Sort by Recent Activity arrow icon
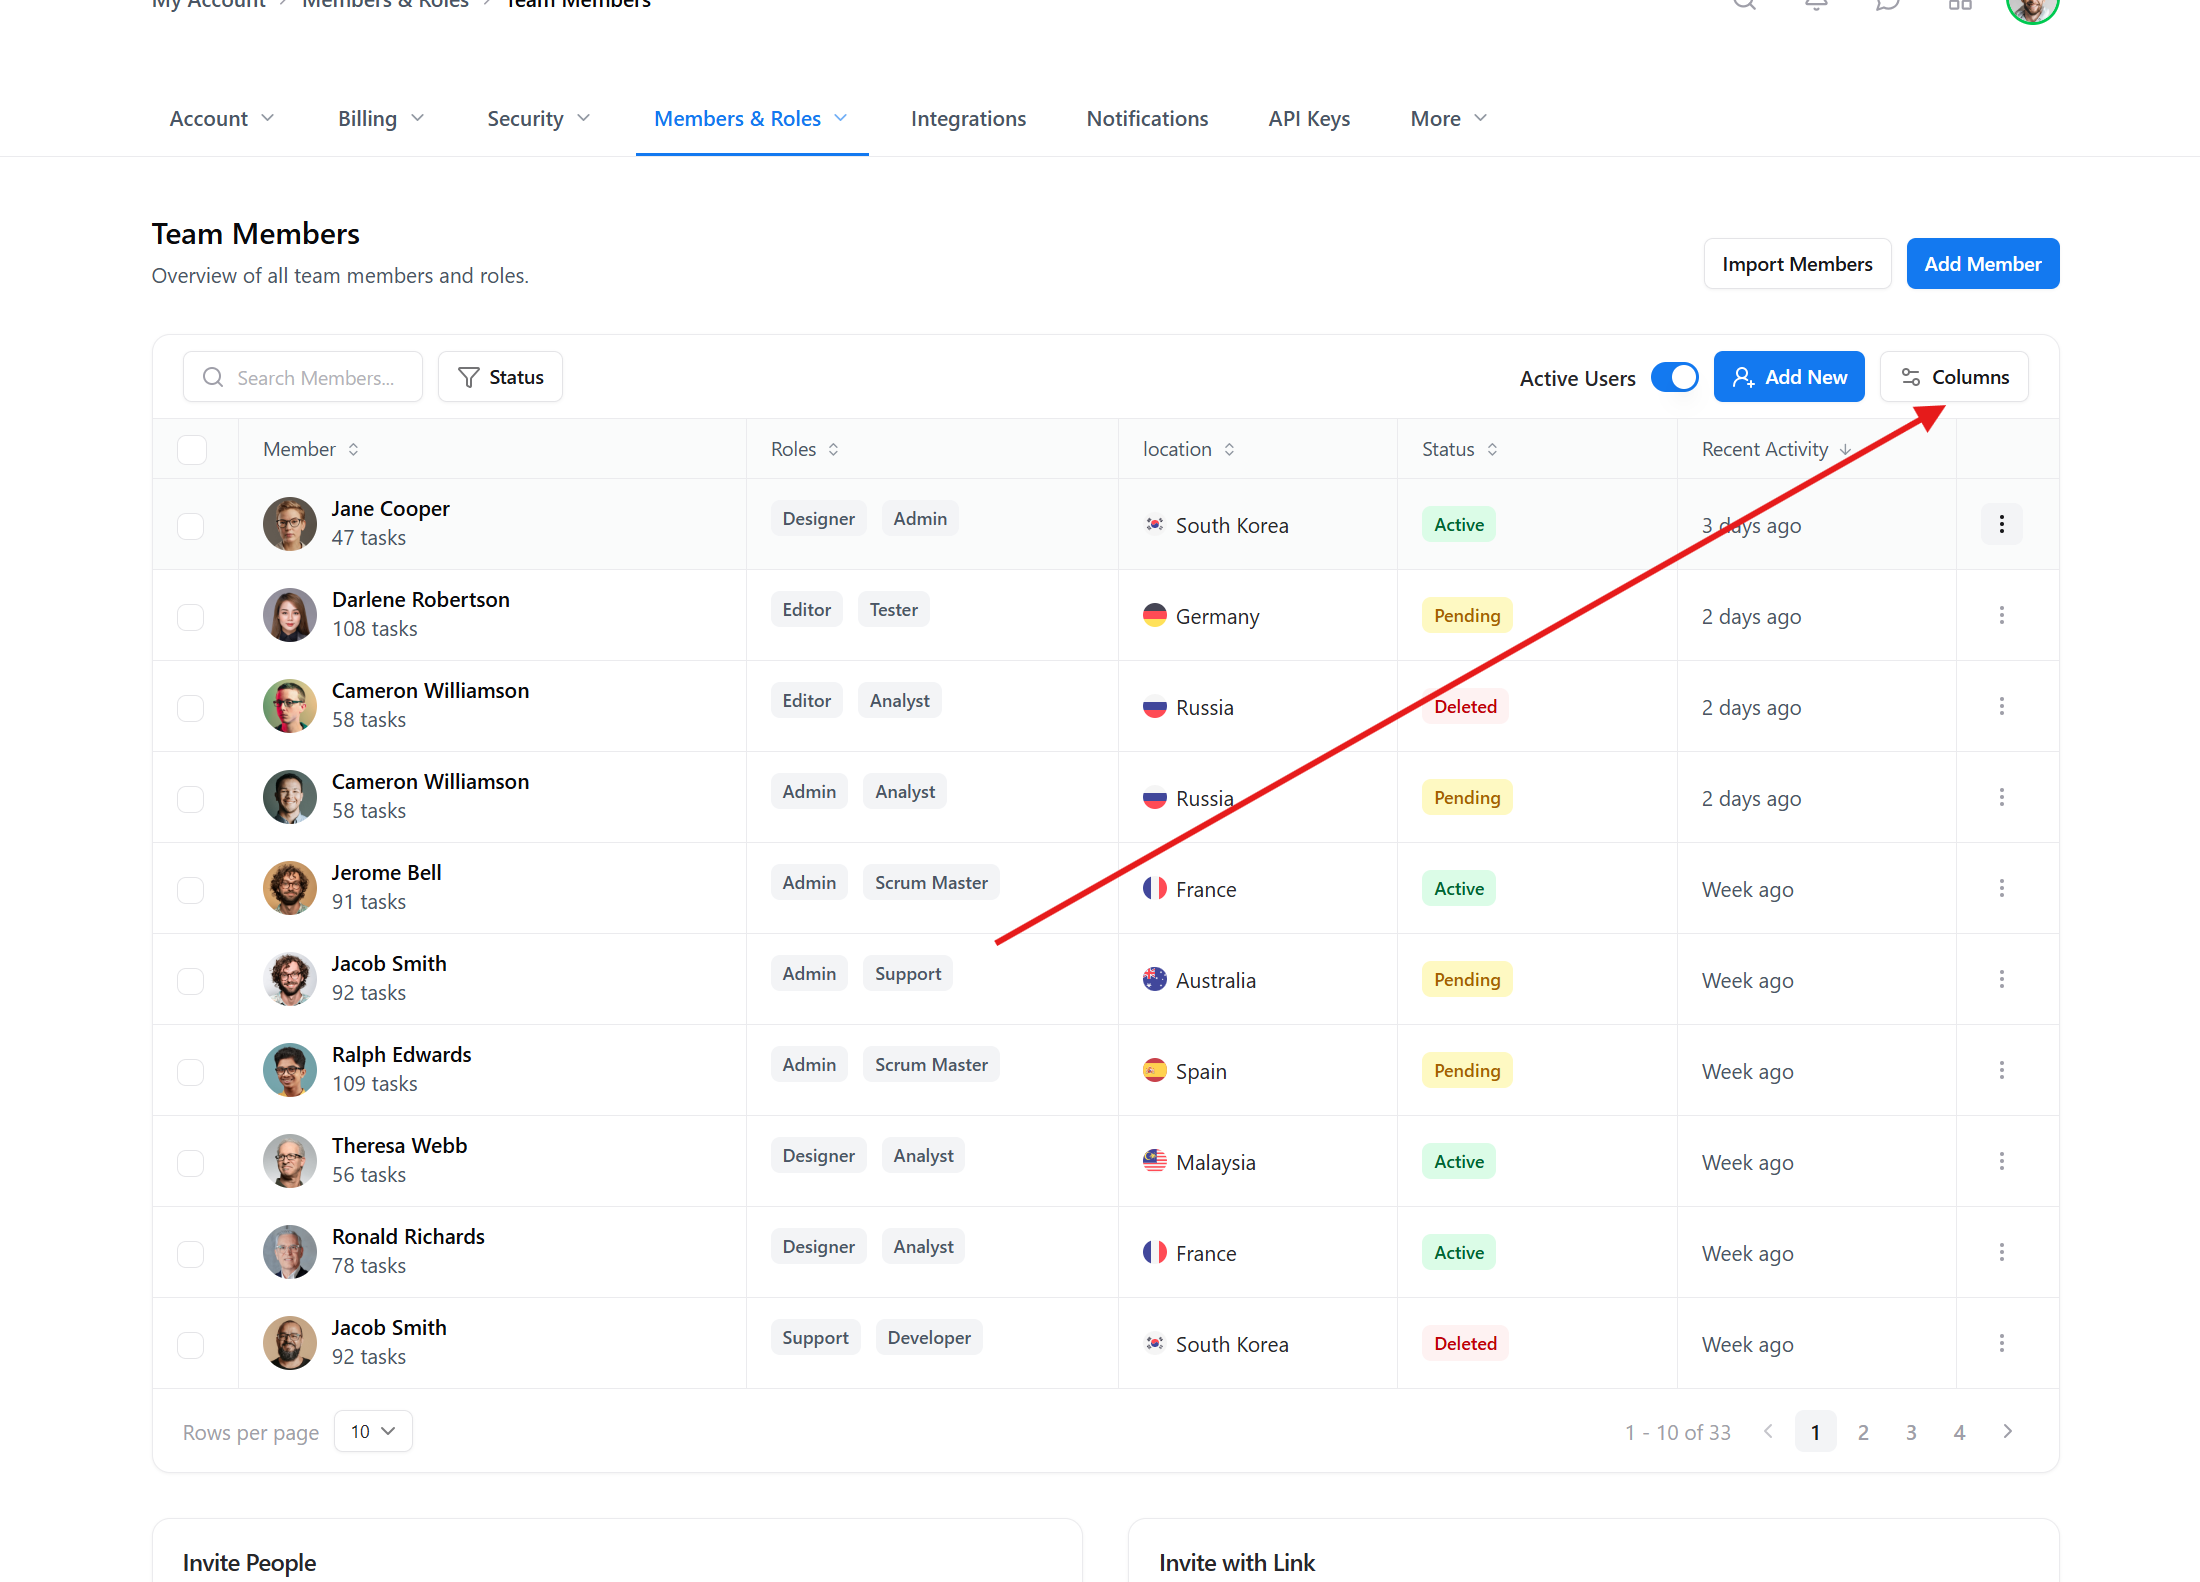This screenshot has width=2200, height=1582. click(x=1845, y=450)
